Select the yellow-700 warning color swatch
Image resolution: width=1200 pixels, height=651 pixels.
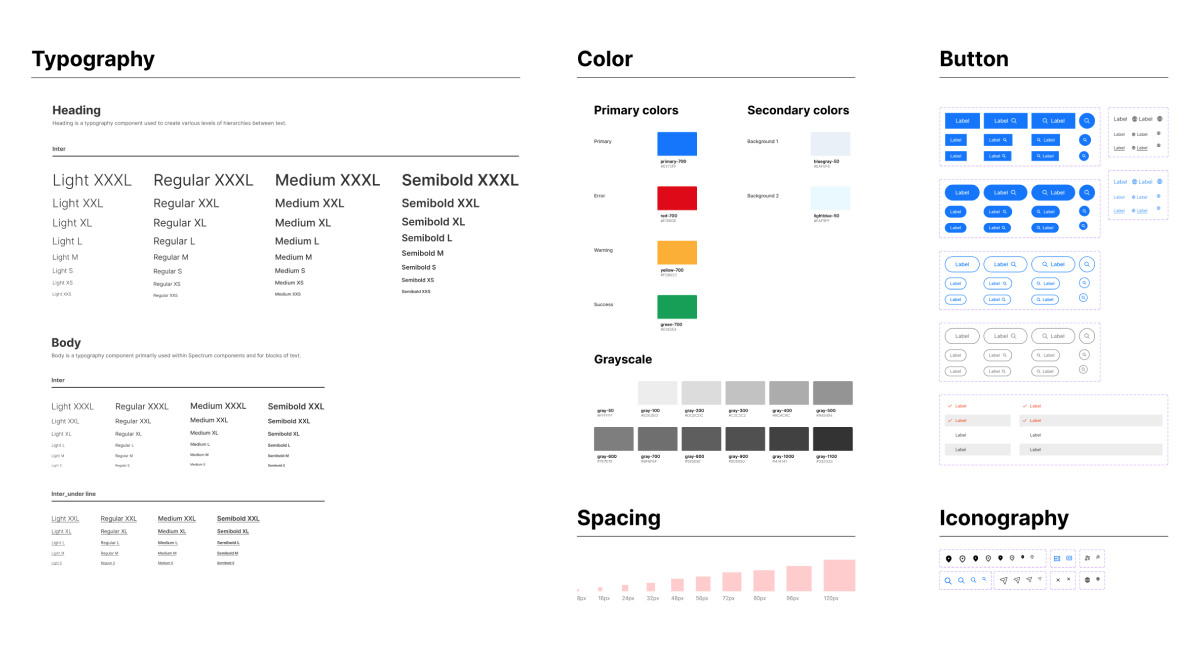(677, 252)
